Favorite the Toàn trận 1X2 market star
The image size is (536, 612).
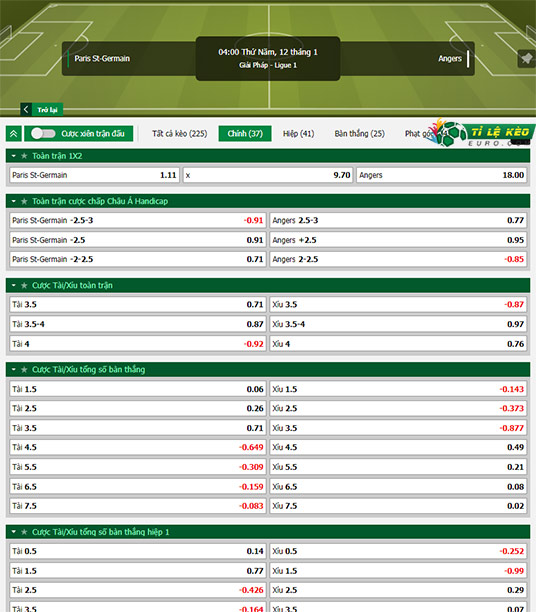(x=24, y=156)
